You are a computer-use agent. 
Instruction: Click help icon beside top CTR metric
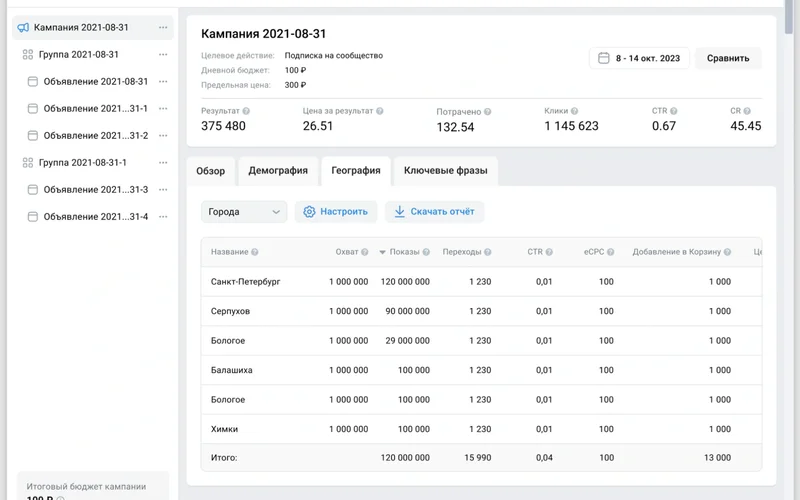click(673, 111)
